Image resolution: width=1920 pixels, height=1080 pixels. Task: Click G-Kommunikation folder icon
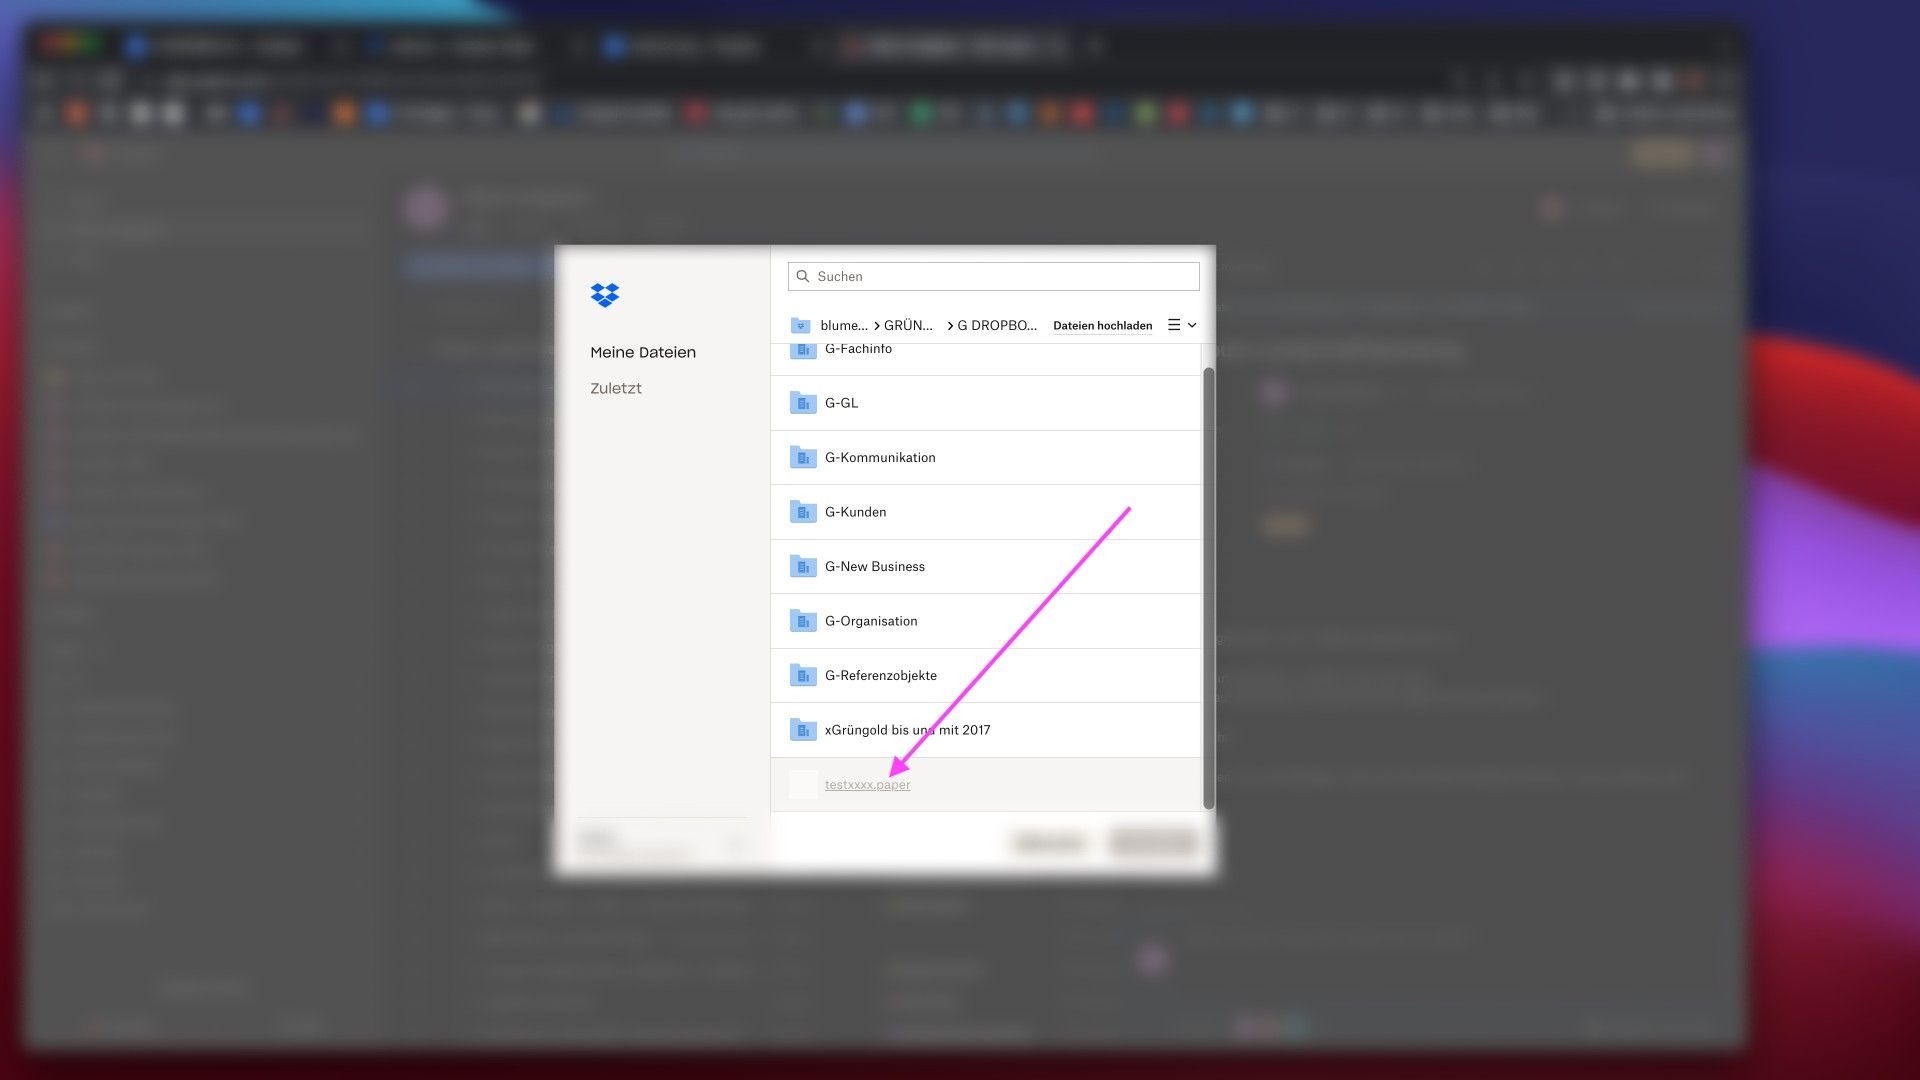coord(803,458)
